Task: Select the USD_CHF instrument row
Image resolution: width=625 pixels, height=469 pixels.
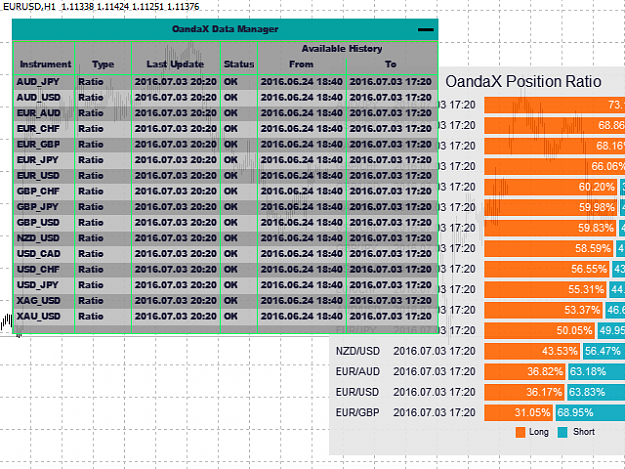Action: coord(225,269)
